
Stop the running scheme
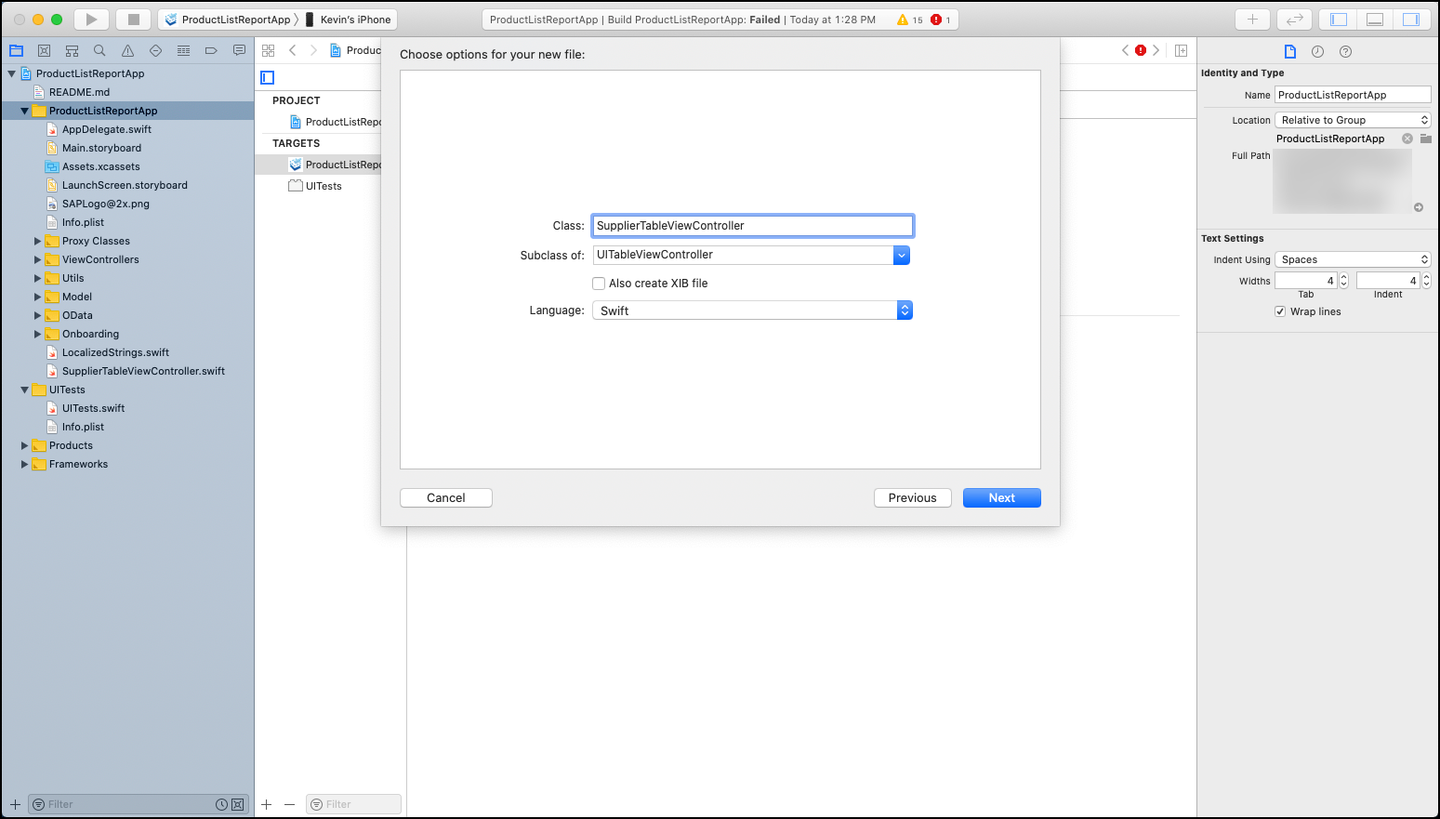133,19
